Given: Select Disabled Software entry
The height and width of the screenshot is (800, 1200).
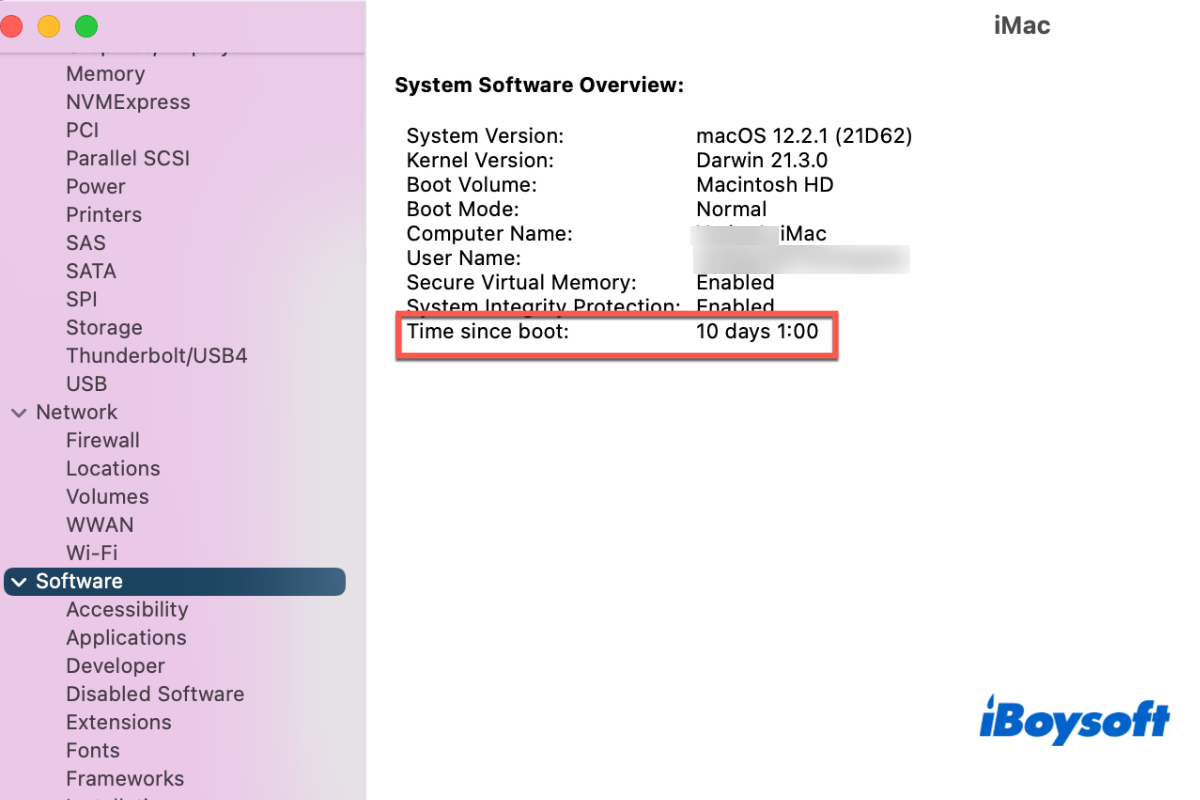Looking at the screenshot, I should pos(155,694).
